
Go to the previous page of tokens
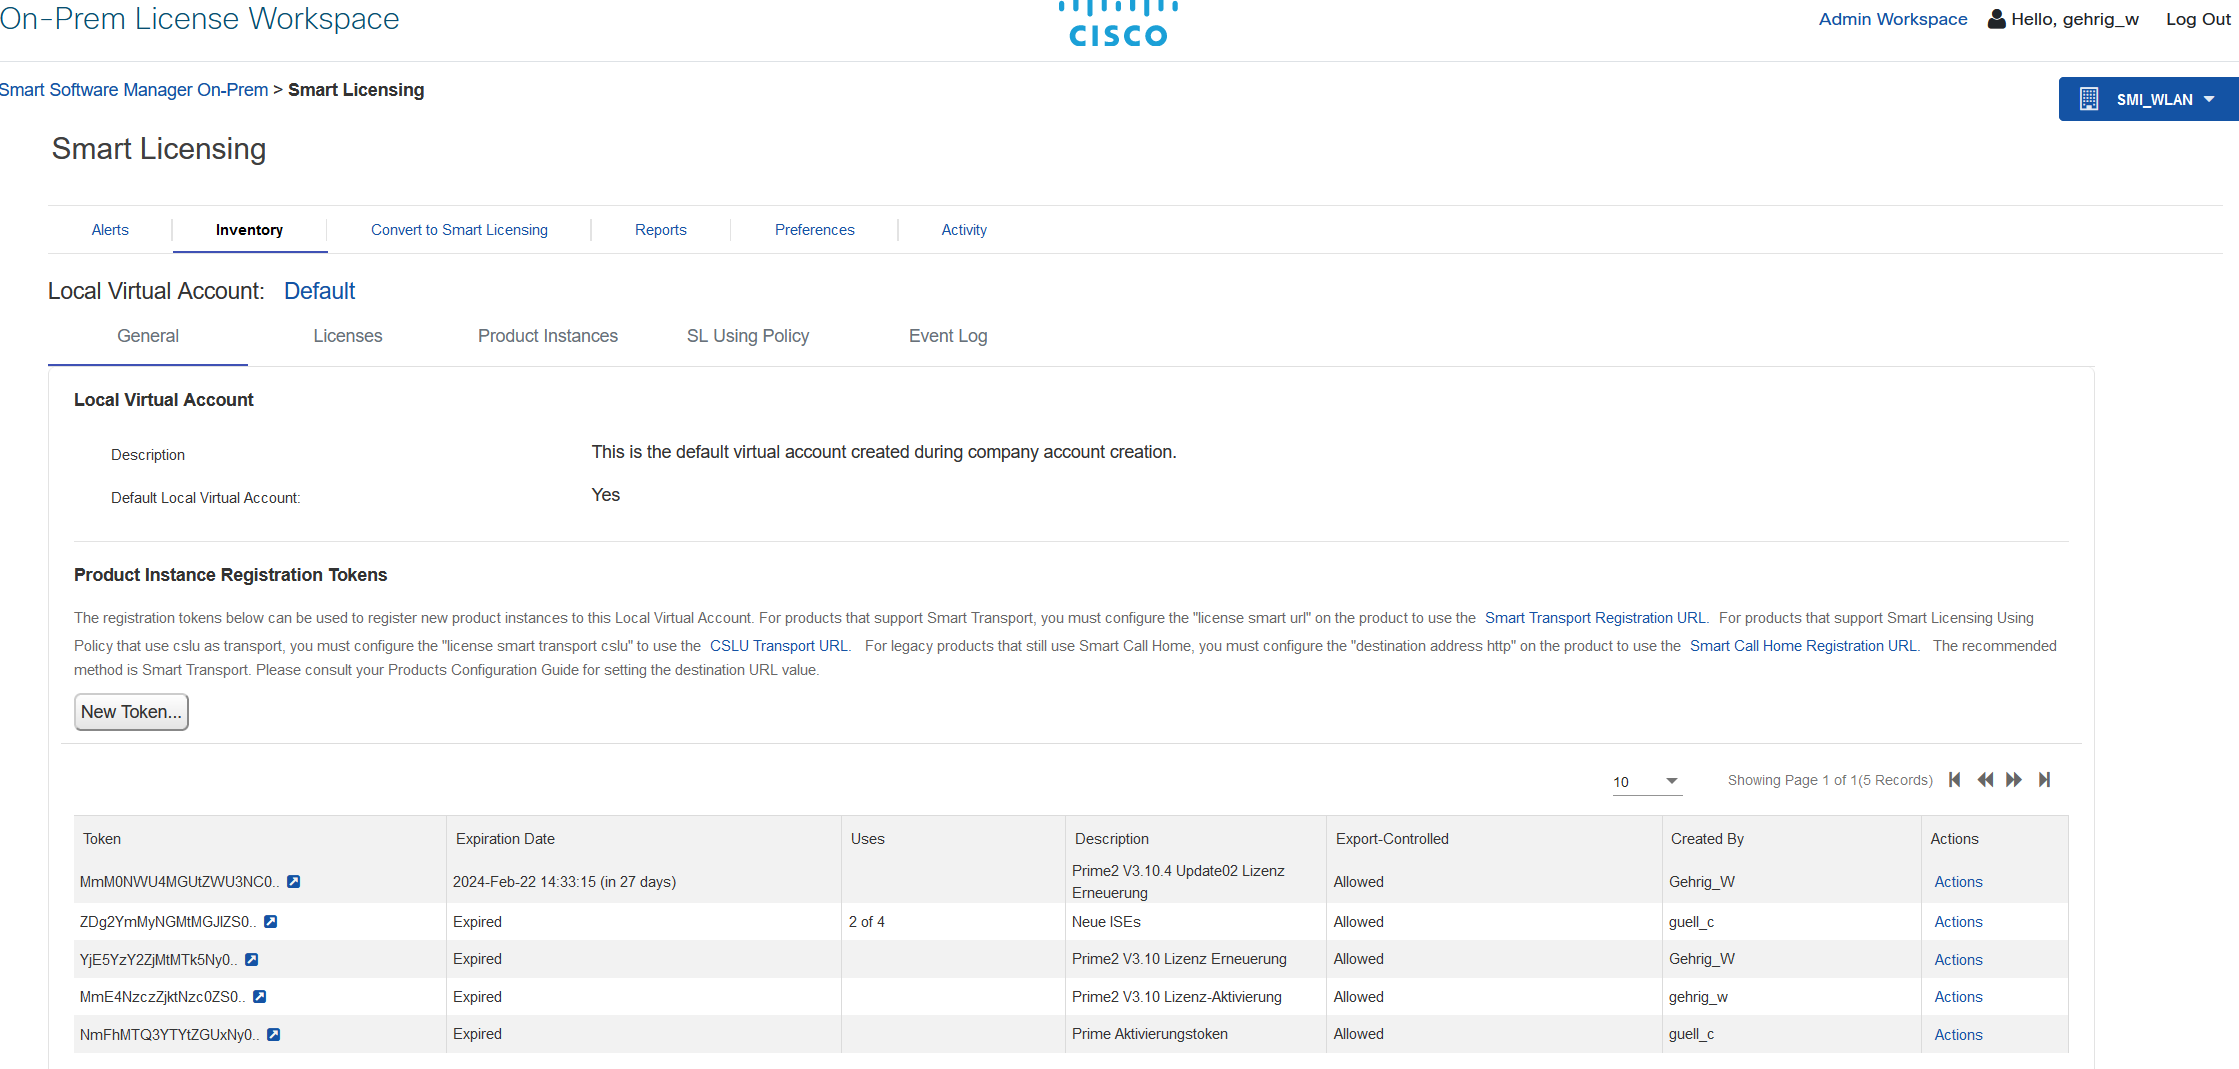point(1985,780)
